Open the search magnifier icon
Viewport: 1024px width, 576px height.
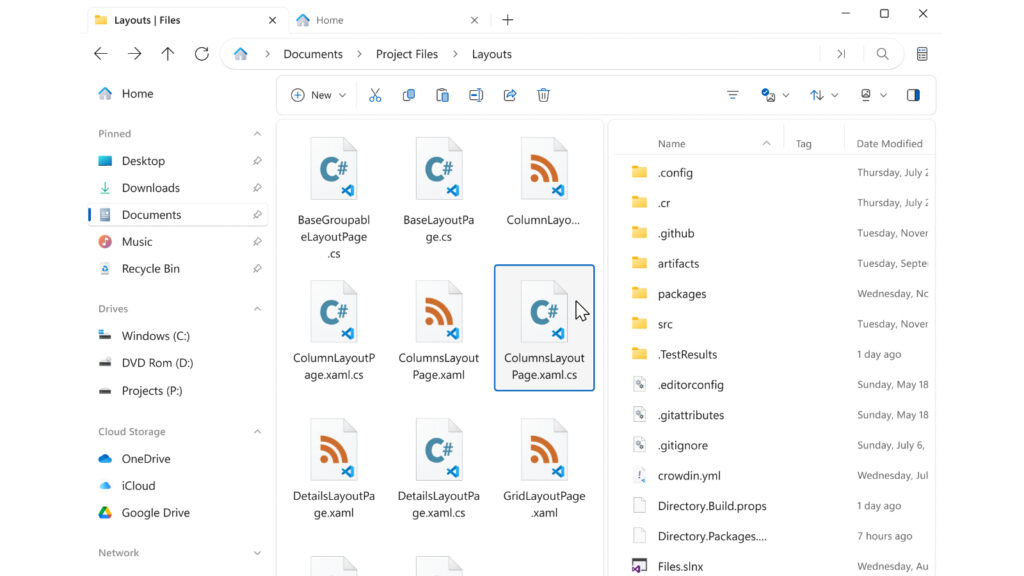882,54
